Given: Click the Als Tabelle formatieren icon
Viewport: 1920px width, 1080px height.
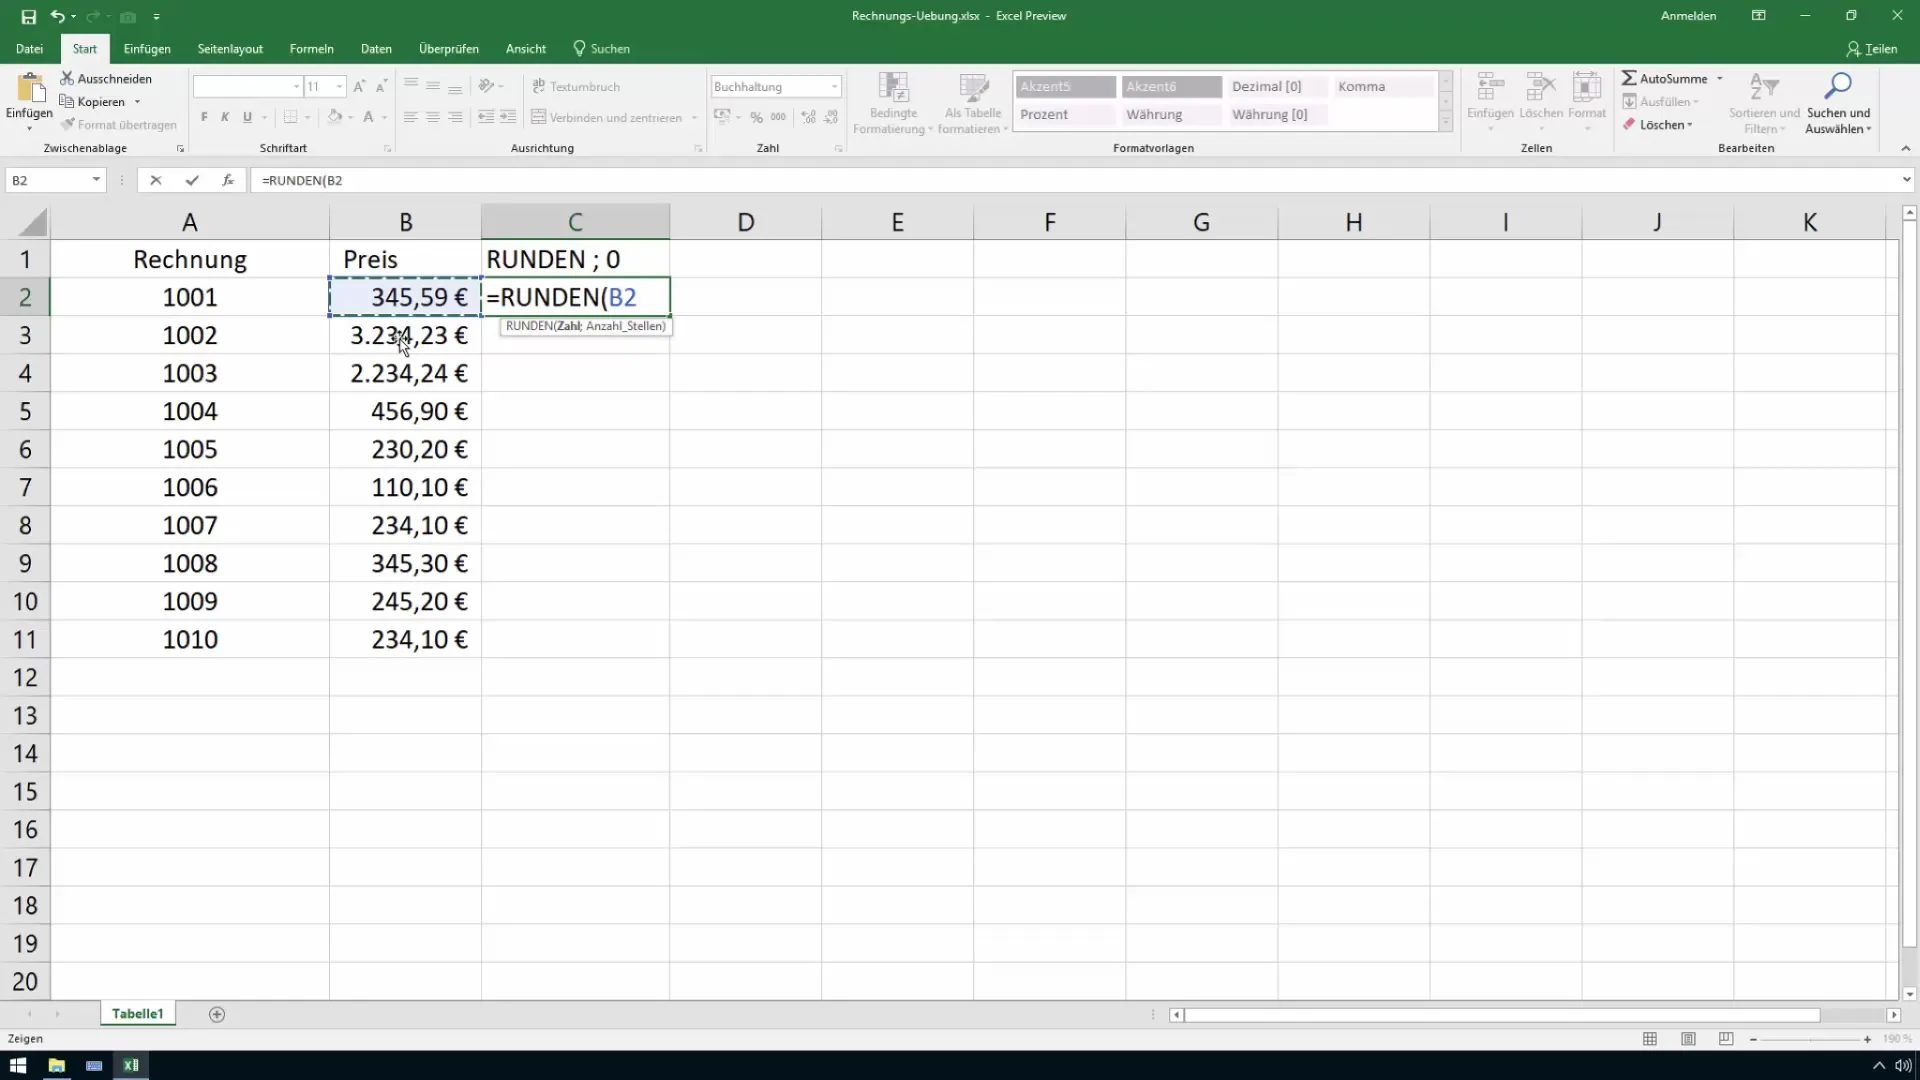Looking at the screenshot, I should [x=972, y=99].
